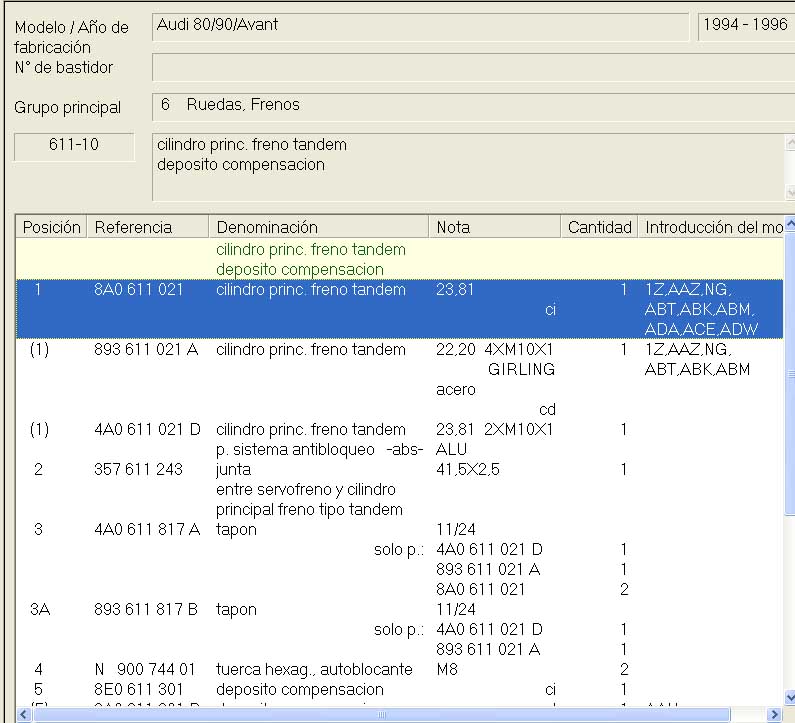Click the M8 note for the nut

point(447,669)
